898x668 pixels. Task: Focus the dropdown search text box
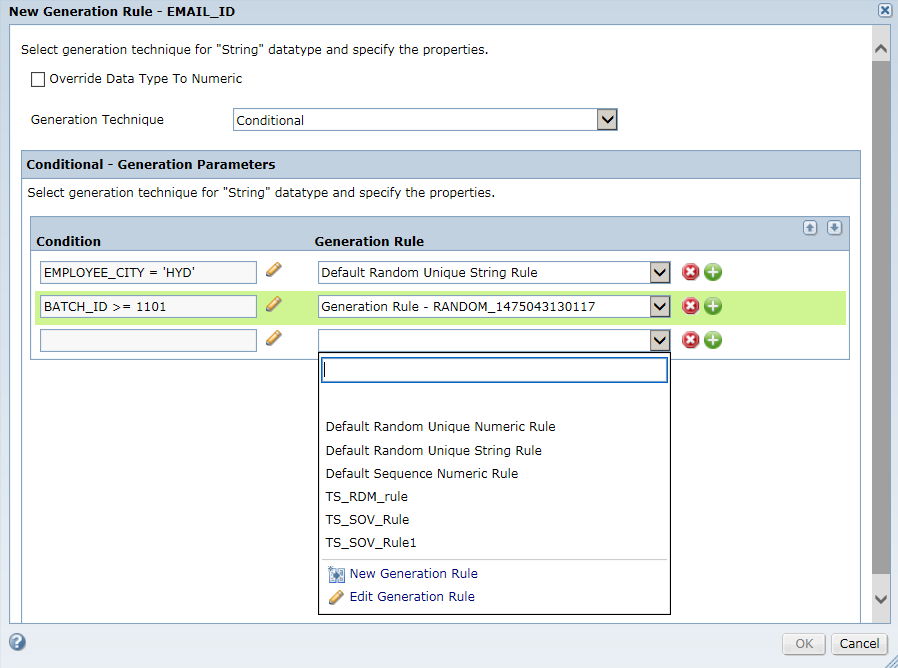[x=494, y=370]
